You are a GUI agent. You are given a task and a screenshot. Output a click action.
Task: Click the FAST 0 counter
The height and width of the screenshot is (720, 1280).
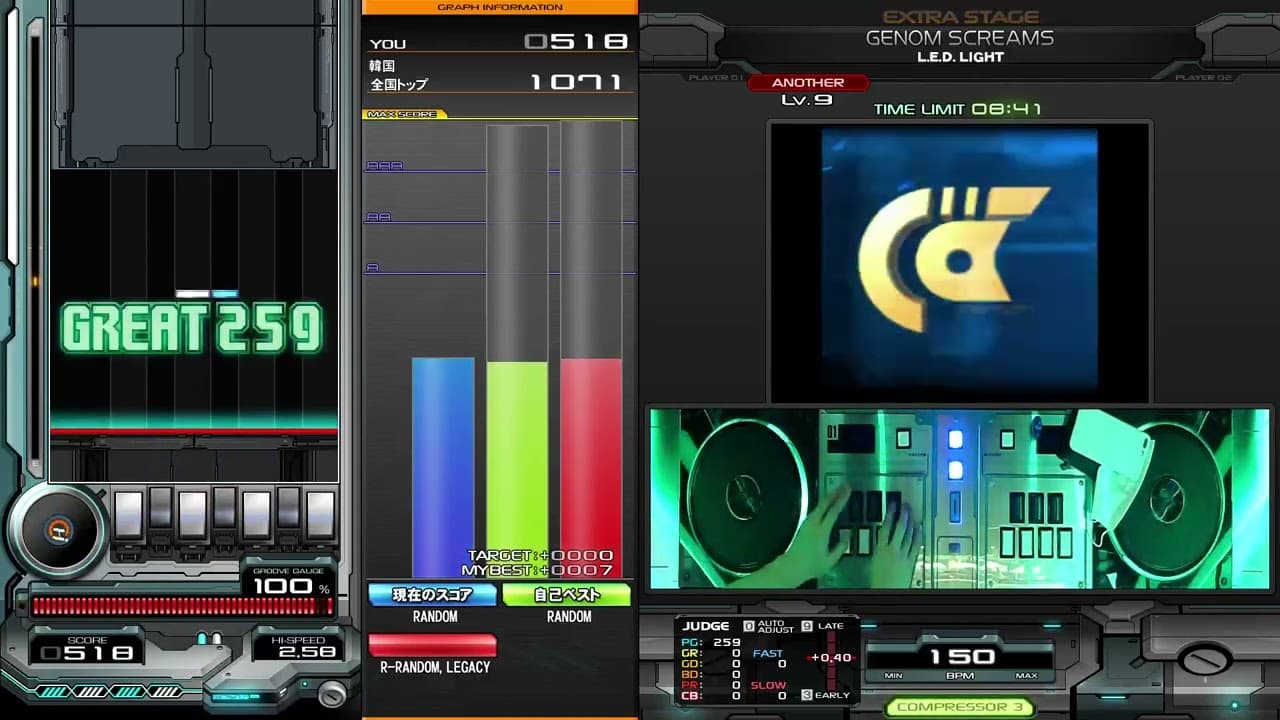pyautogui.click(x=769, y=658)
